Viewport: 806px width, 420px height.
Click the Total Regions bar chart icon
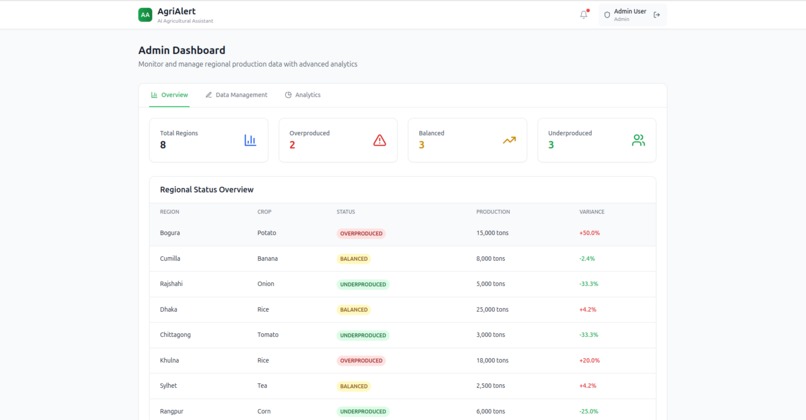(x=250, y=140)
